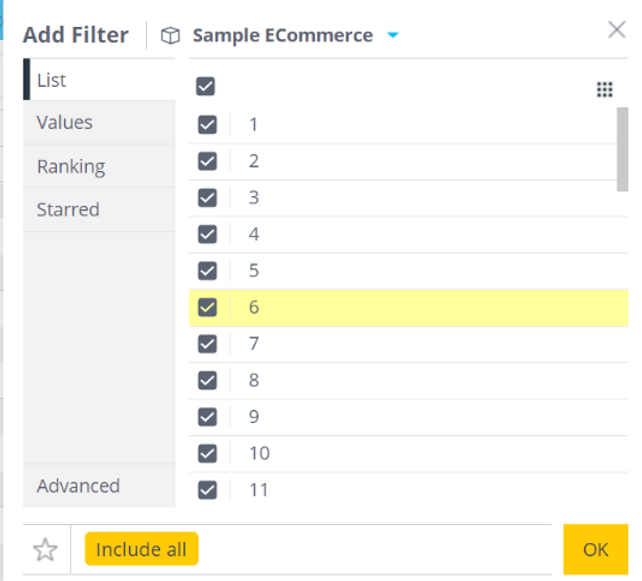Uncheck the checkbox for value 3
Viewport: 642px width, 581px height.
tap(207, 198)
